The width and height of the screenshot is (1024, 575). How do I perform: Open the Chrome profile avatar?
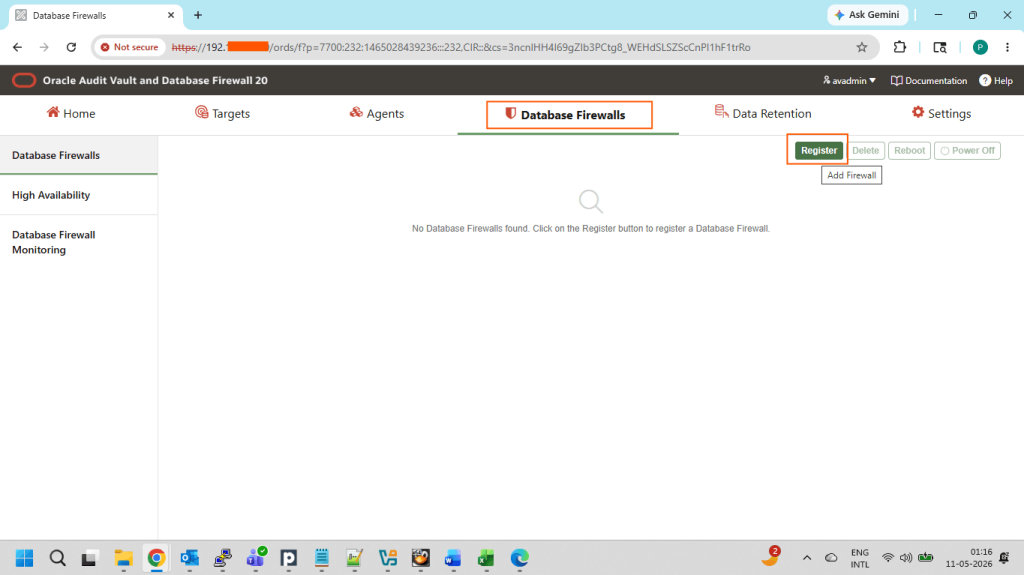[980, 47]
